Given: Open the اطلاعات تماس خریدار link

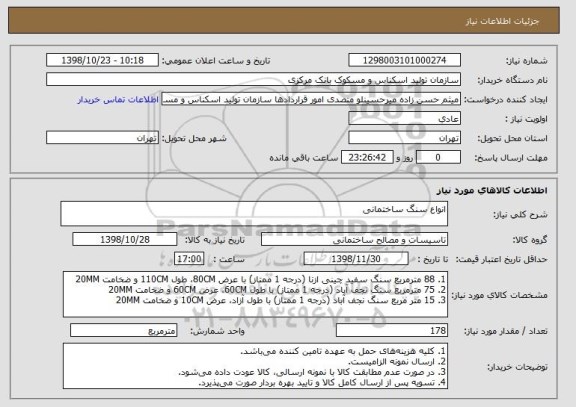Looking at the screenshot, I should (x=118, y=100).
